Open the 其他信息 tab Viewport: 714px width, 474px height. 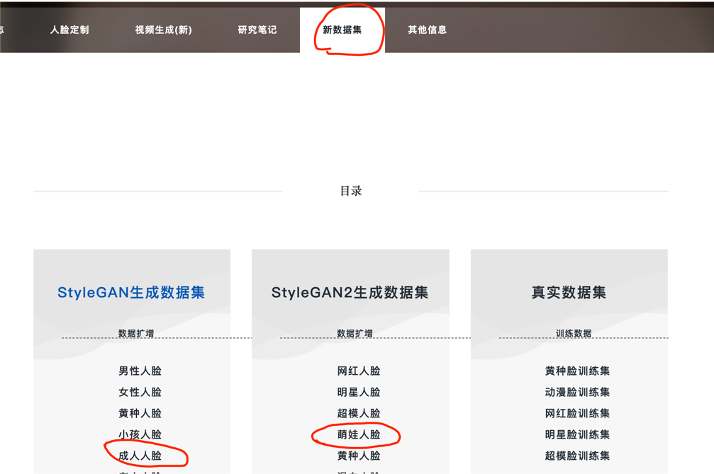tap(427, 30)
